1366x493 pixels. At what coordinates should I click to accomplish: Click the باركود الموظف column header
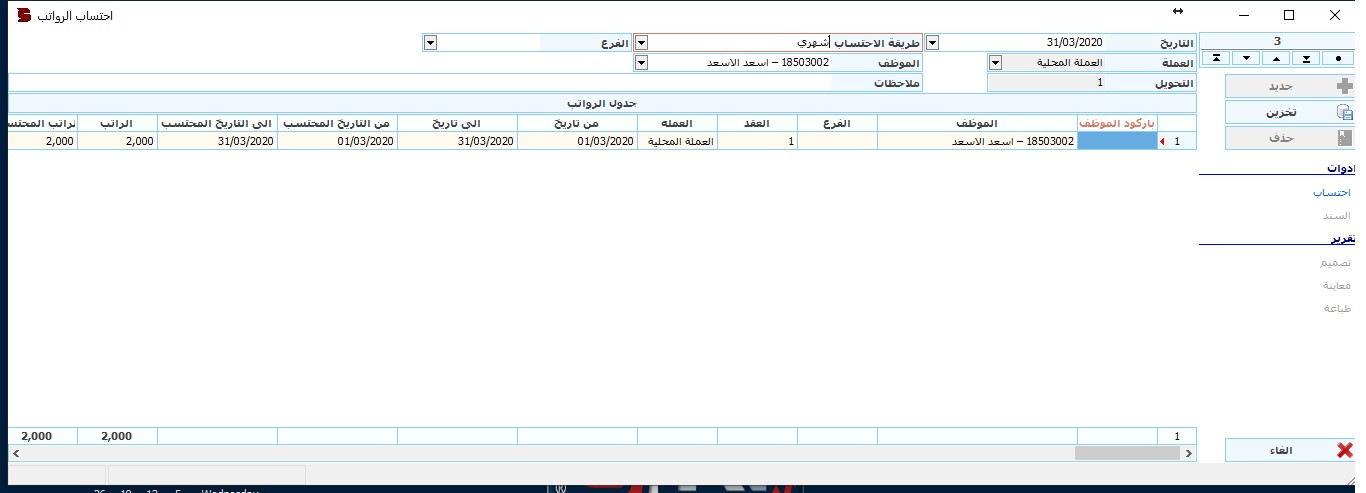(x=1116, y=123)
